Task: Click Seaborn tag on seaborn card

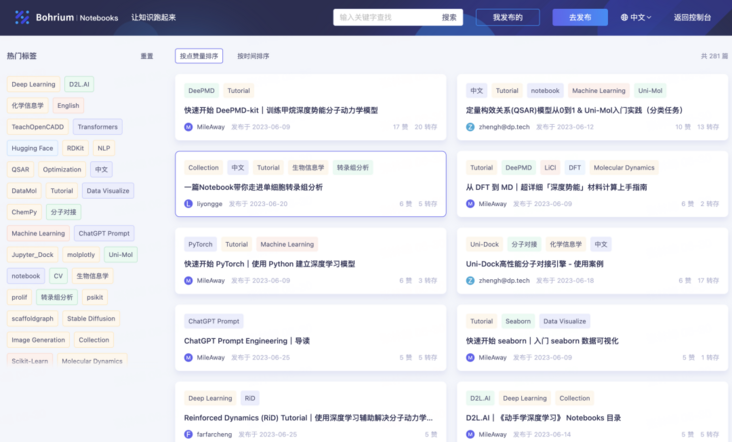Action: click(x=518, y=322)
